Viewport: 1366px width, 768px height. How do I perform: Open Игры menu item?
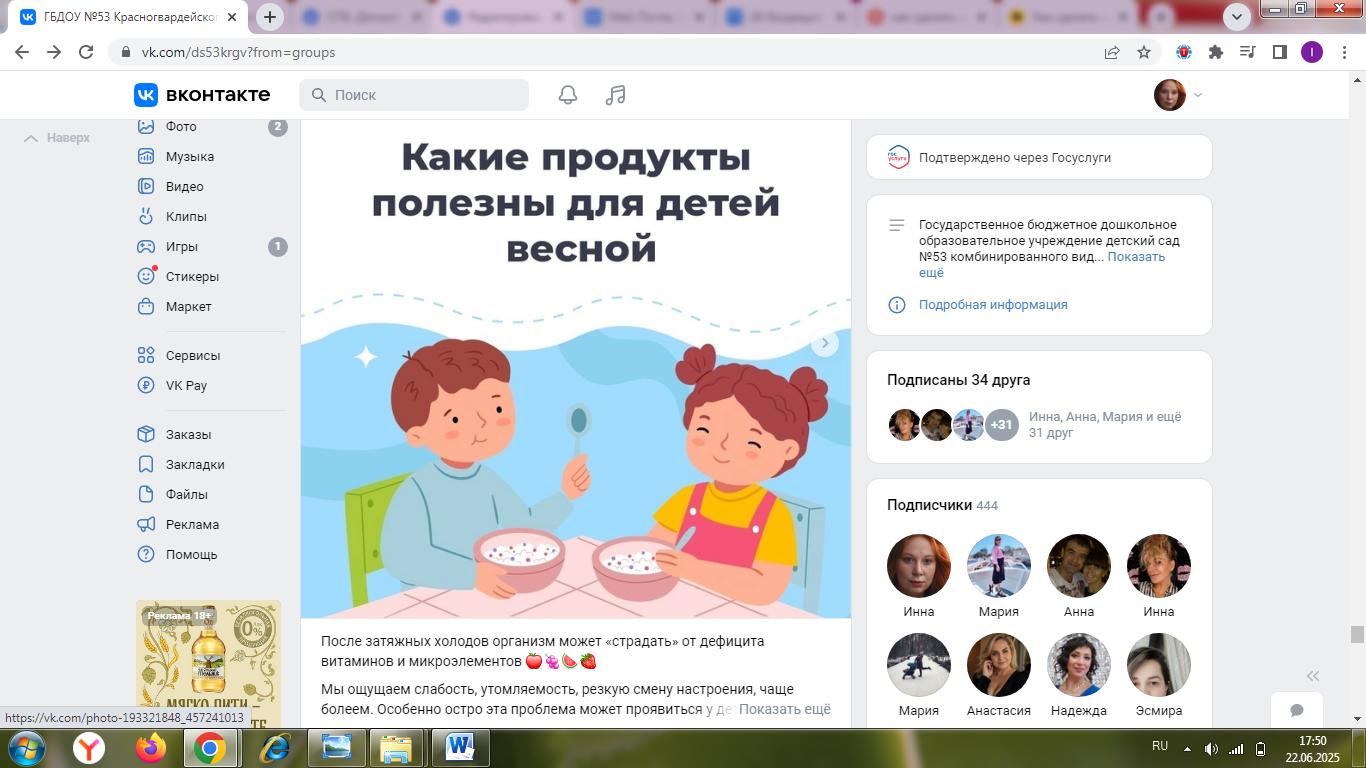181,246
